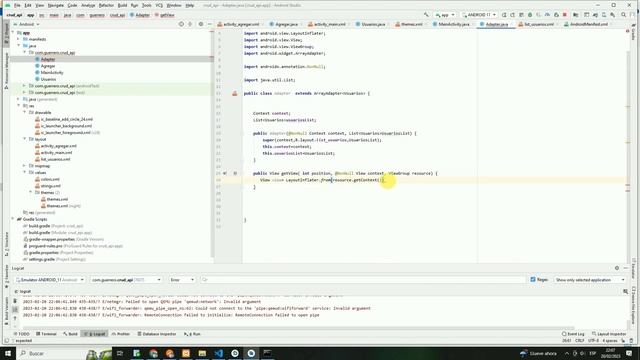Click the gutter override marker on getView line
640x360 pixels.
[225, 173]
